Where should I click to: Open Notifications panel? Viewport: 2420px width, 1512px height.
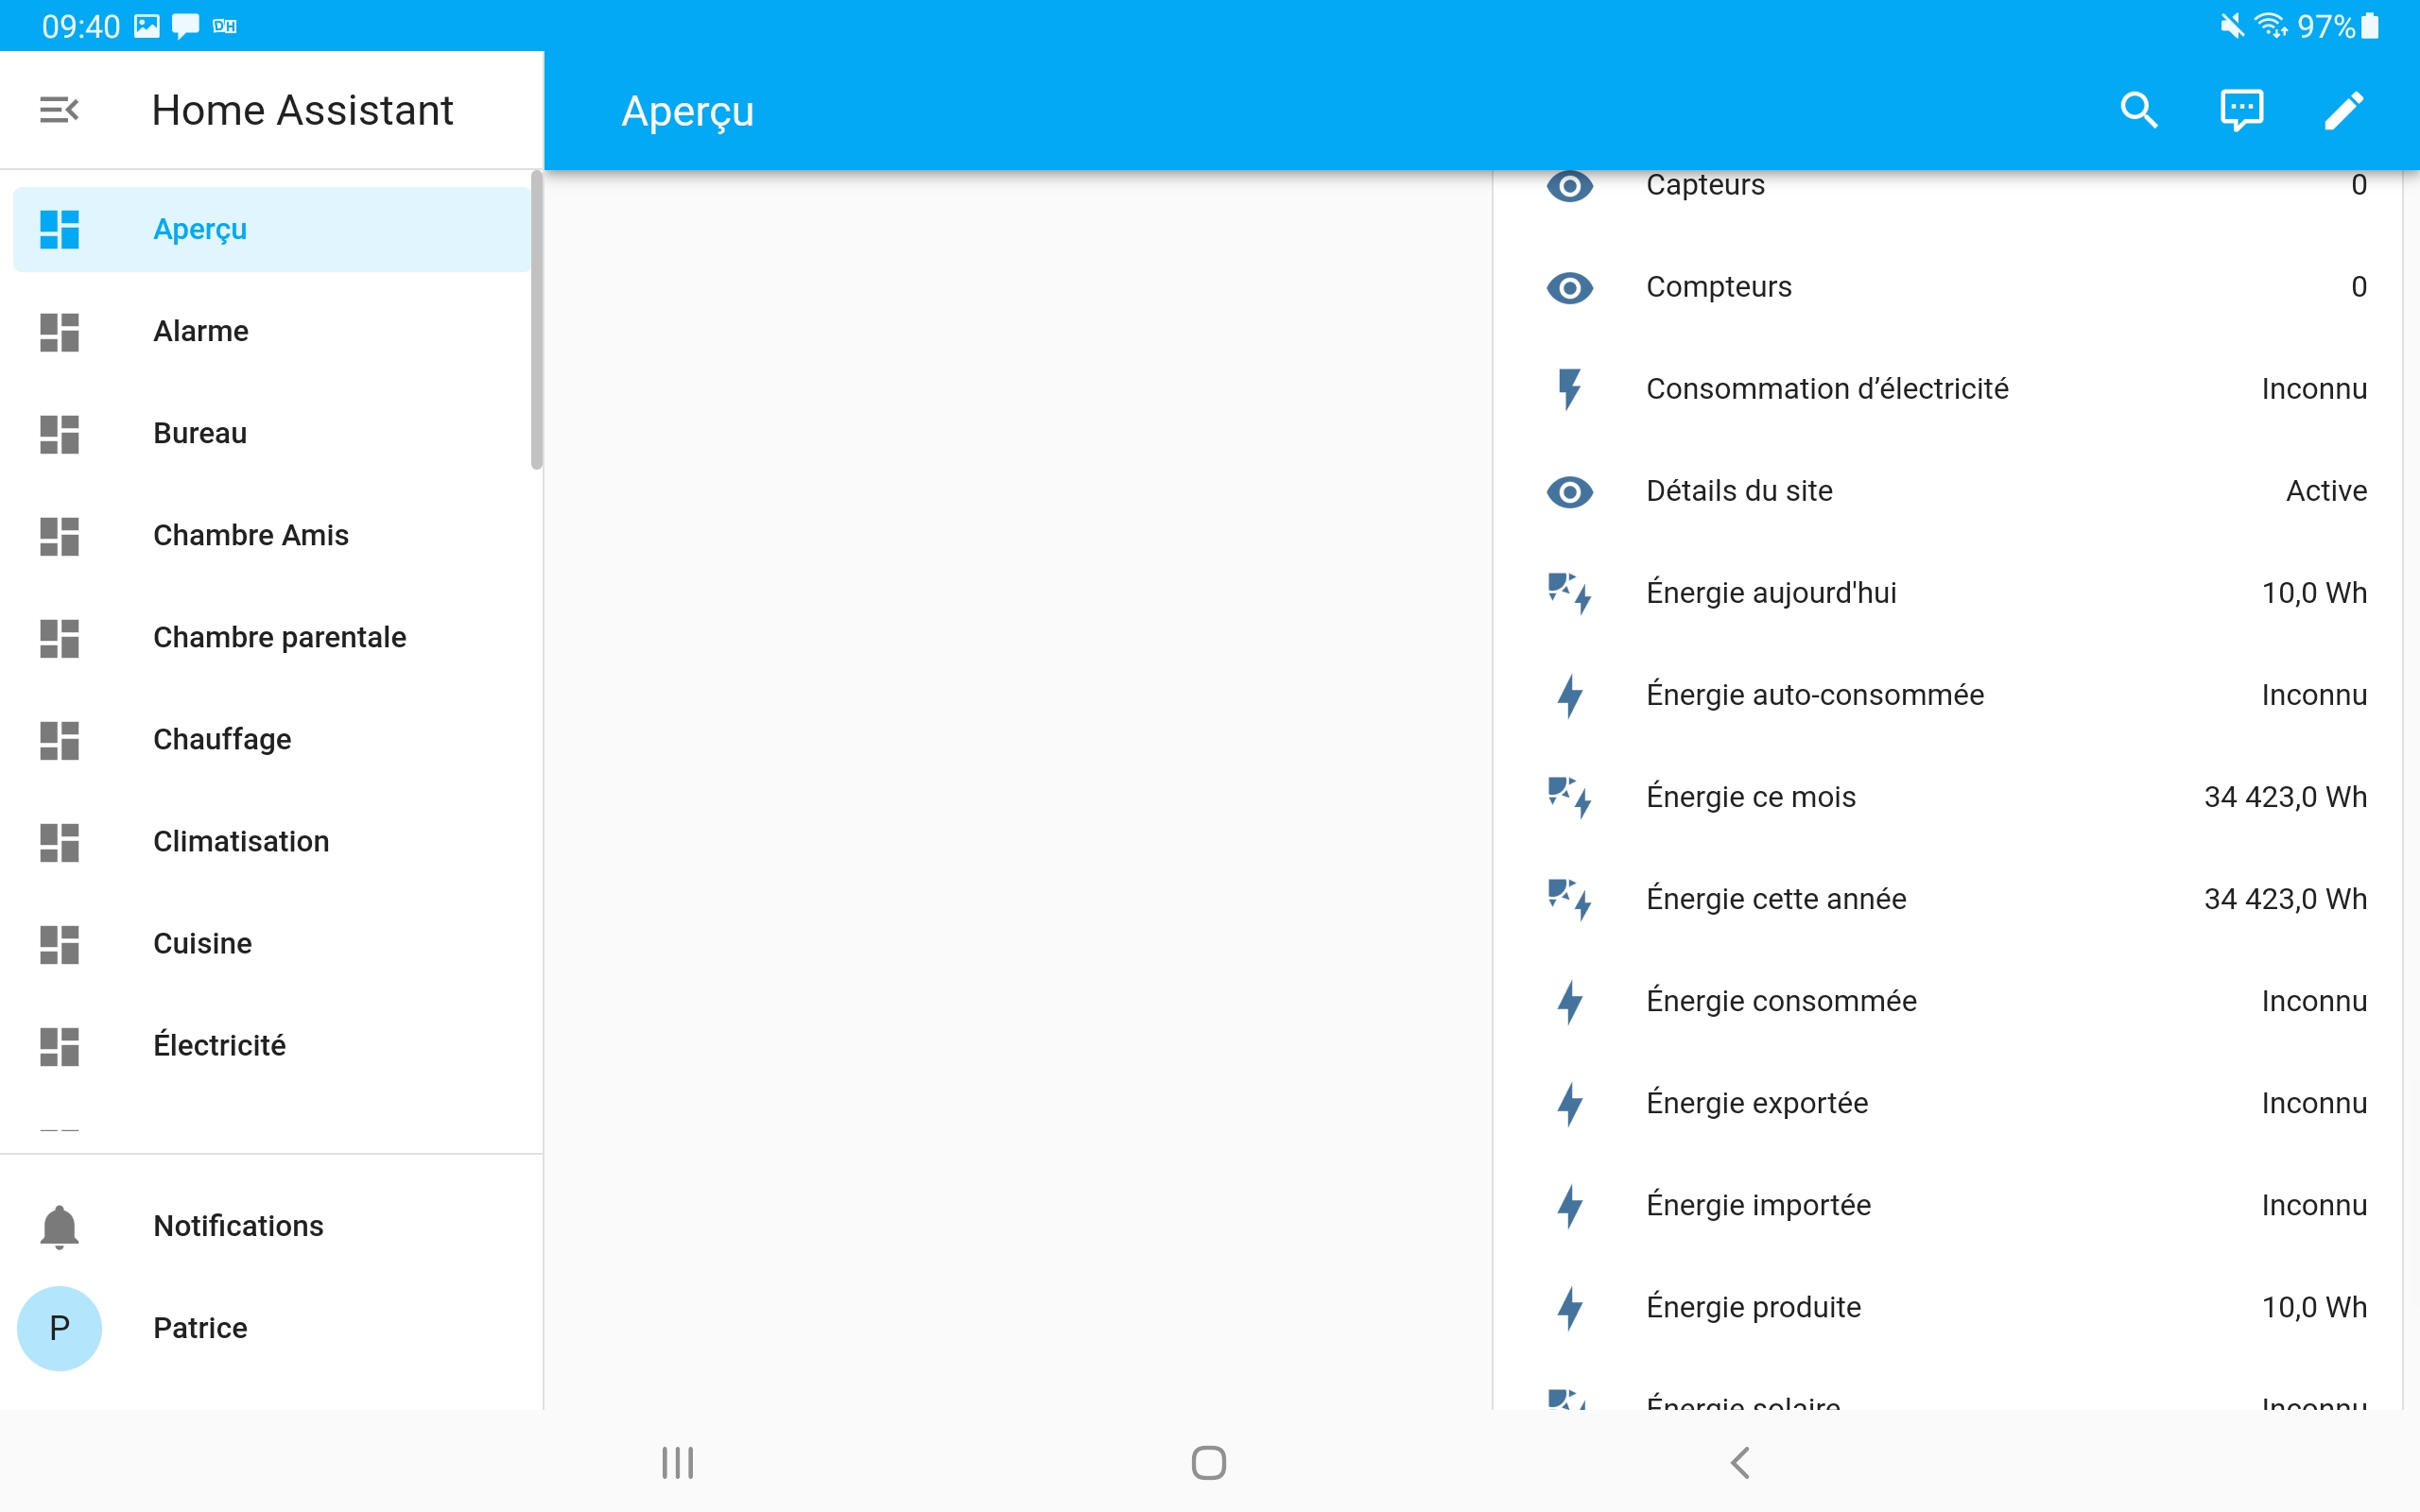click(271, 1226)
